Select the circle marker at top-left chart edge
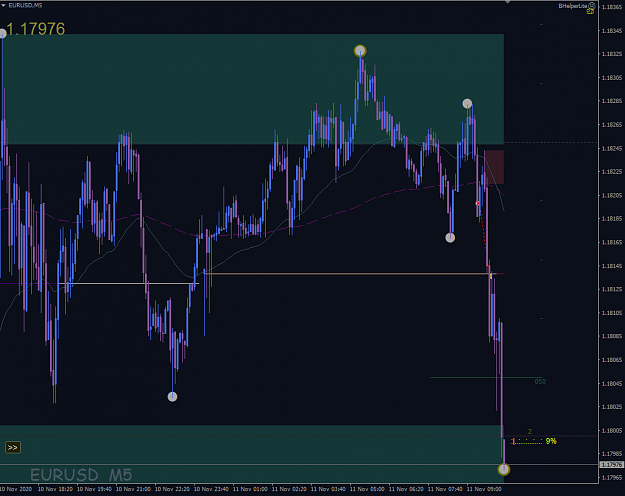This screenshot has width=625, height=496. tap(2, 33)
